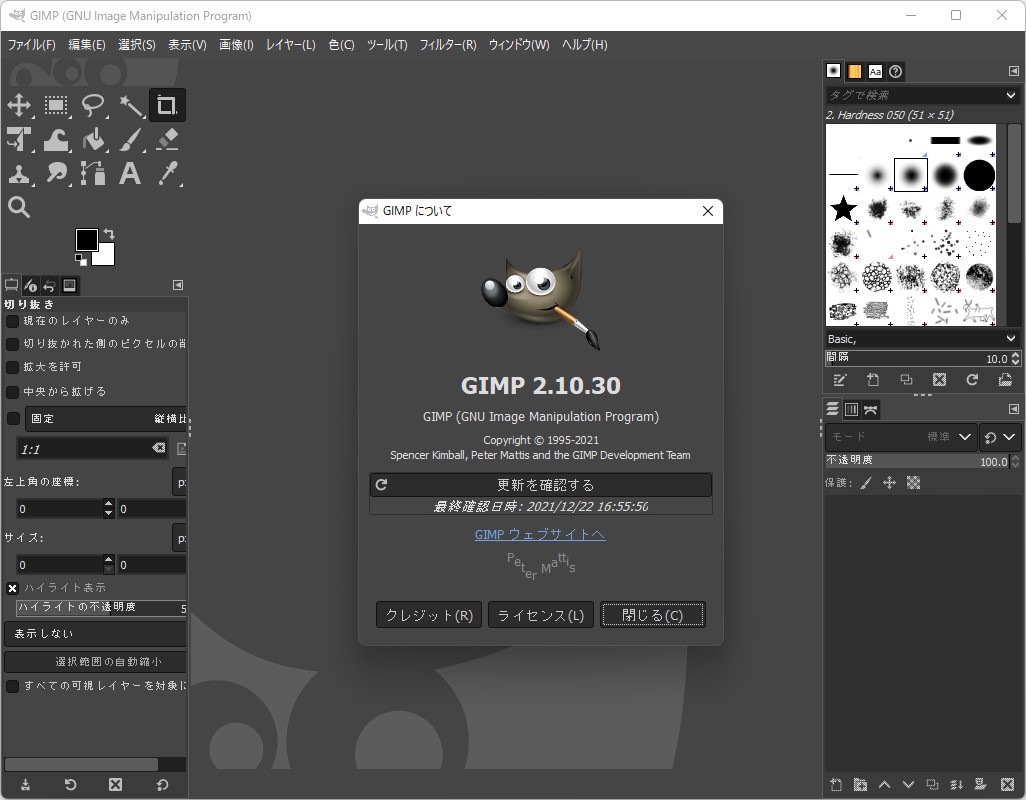Switch to the Patterns tab in the brushes dock
Viewport: 1026px width, 800px height.
click(x=853, y=71)
